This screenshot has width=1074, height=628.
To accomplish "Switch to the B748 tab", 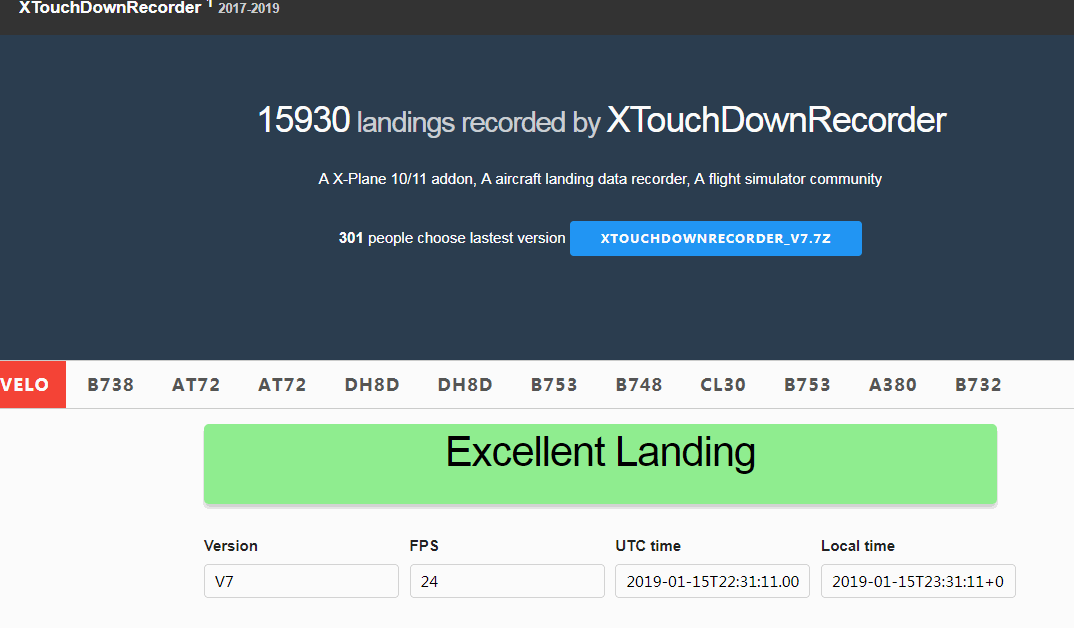I will (639, 384).
